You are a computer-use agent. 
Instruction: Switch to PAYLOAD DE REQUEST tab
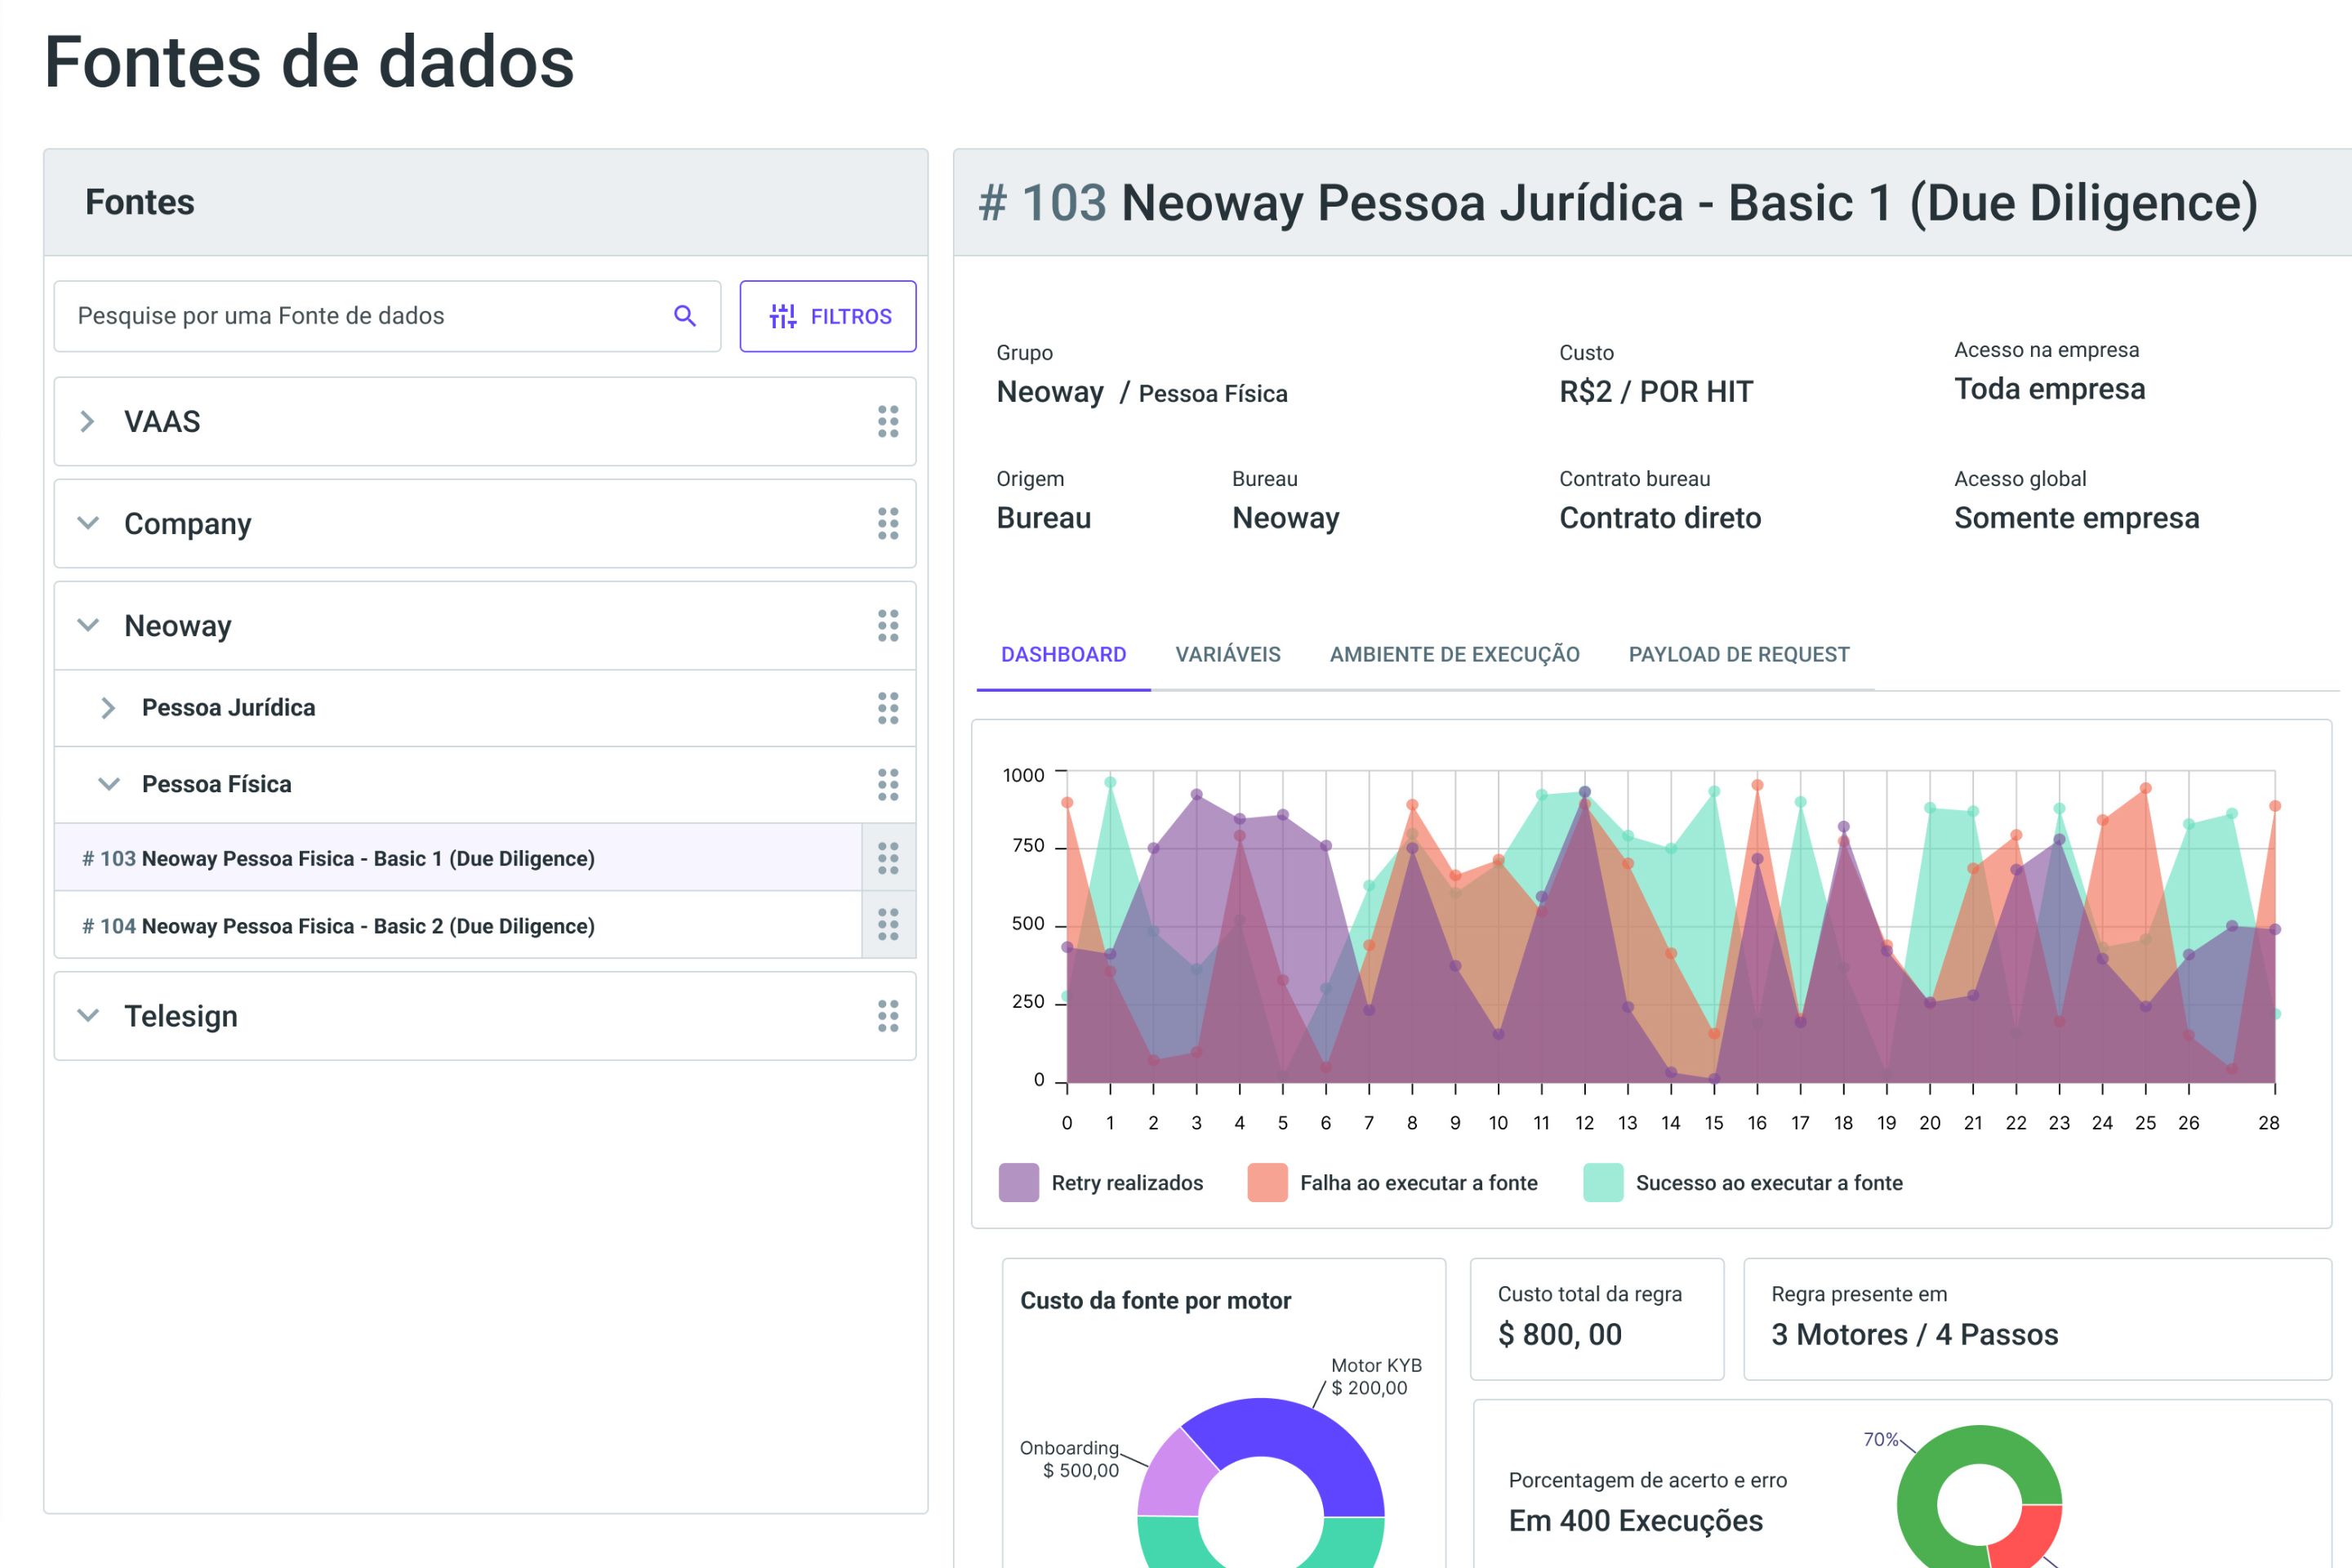pyautogui.click(x=1738, y=655)
